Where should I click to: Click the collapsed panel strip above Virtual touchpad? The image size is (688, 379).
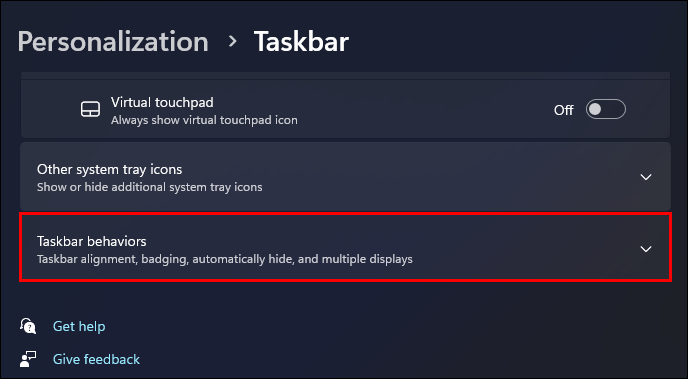click(x=345, y=75)
